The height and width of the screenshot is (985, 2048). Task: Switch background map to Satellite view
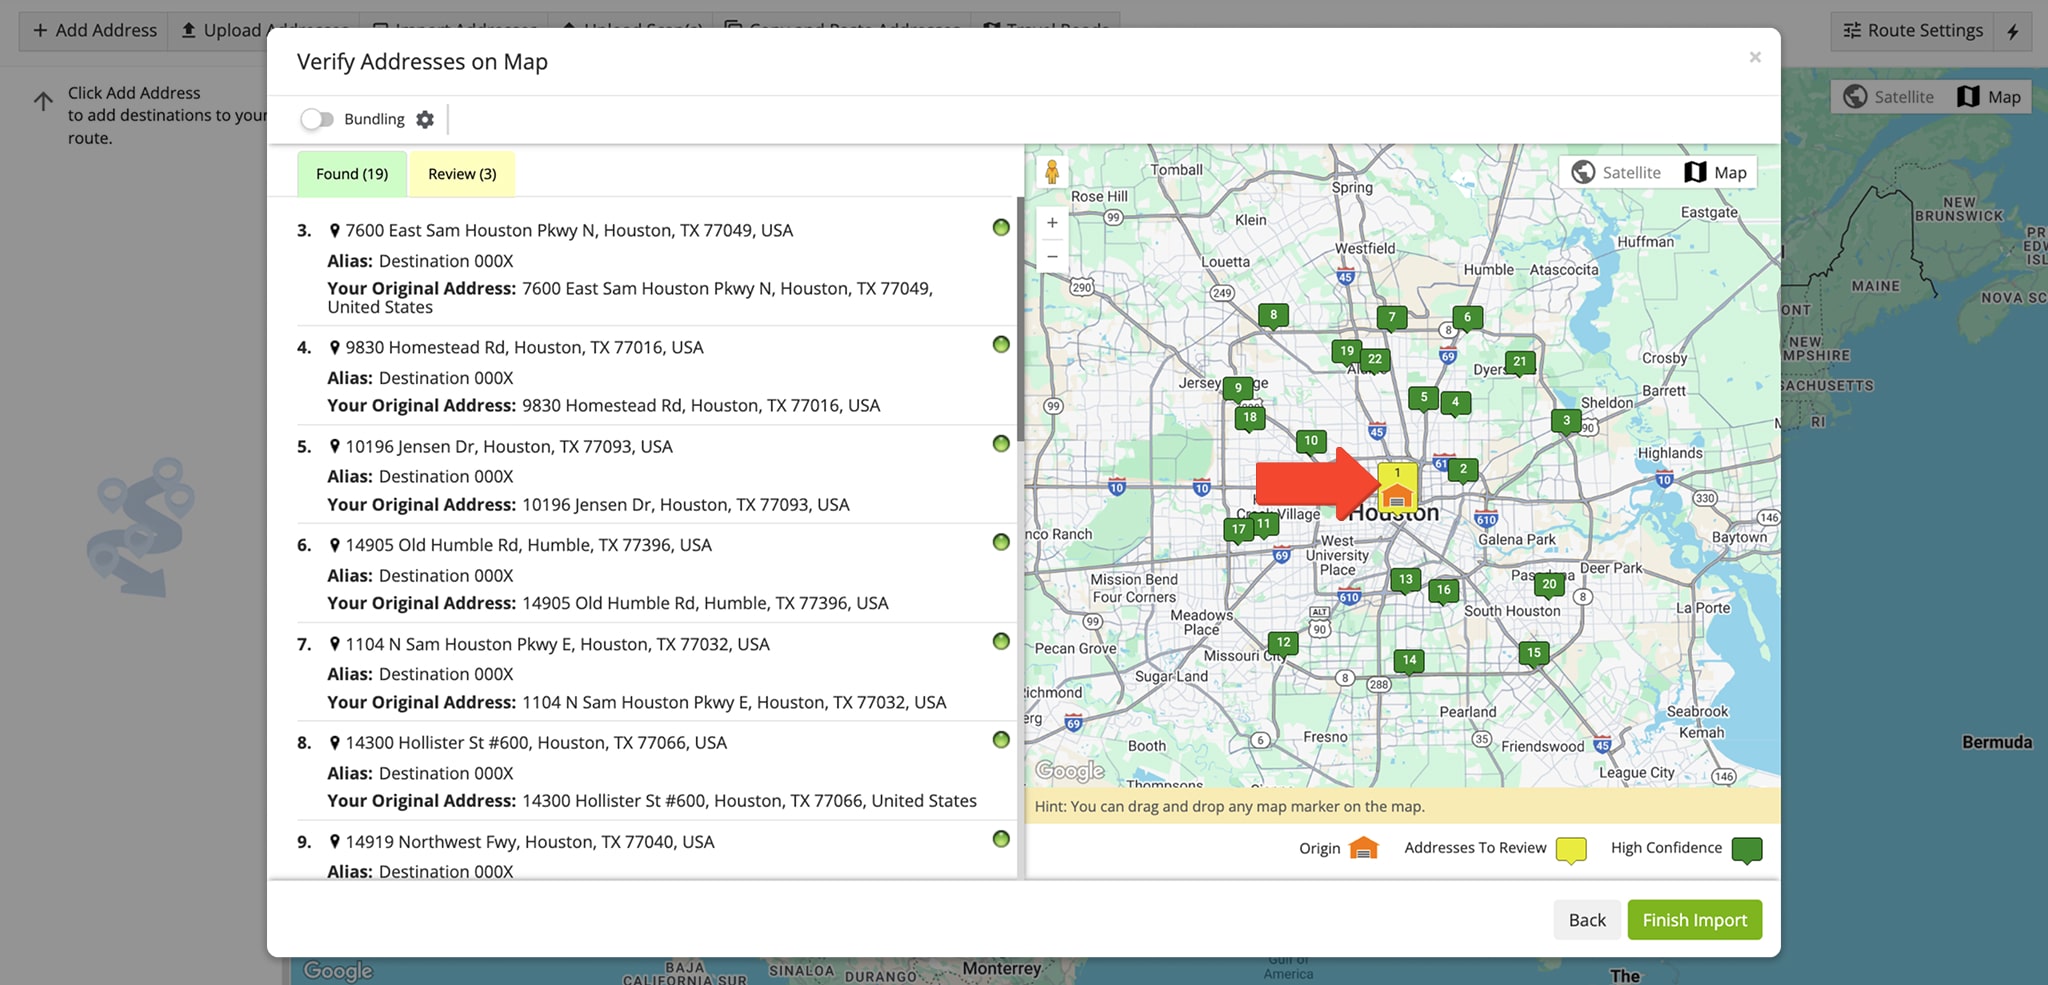(1889, 97)
